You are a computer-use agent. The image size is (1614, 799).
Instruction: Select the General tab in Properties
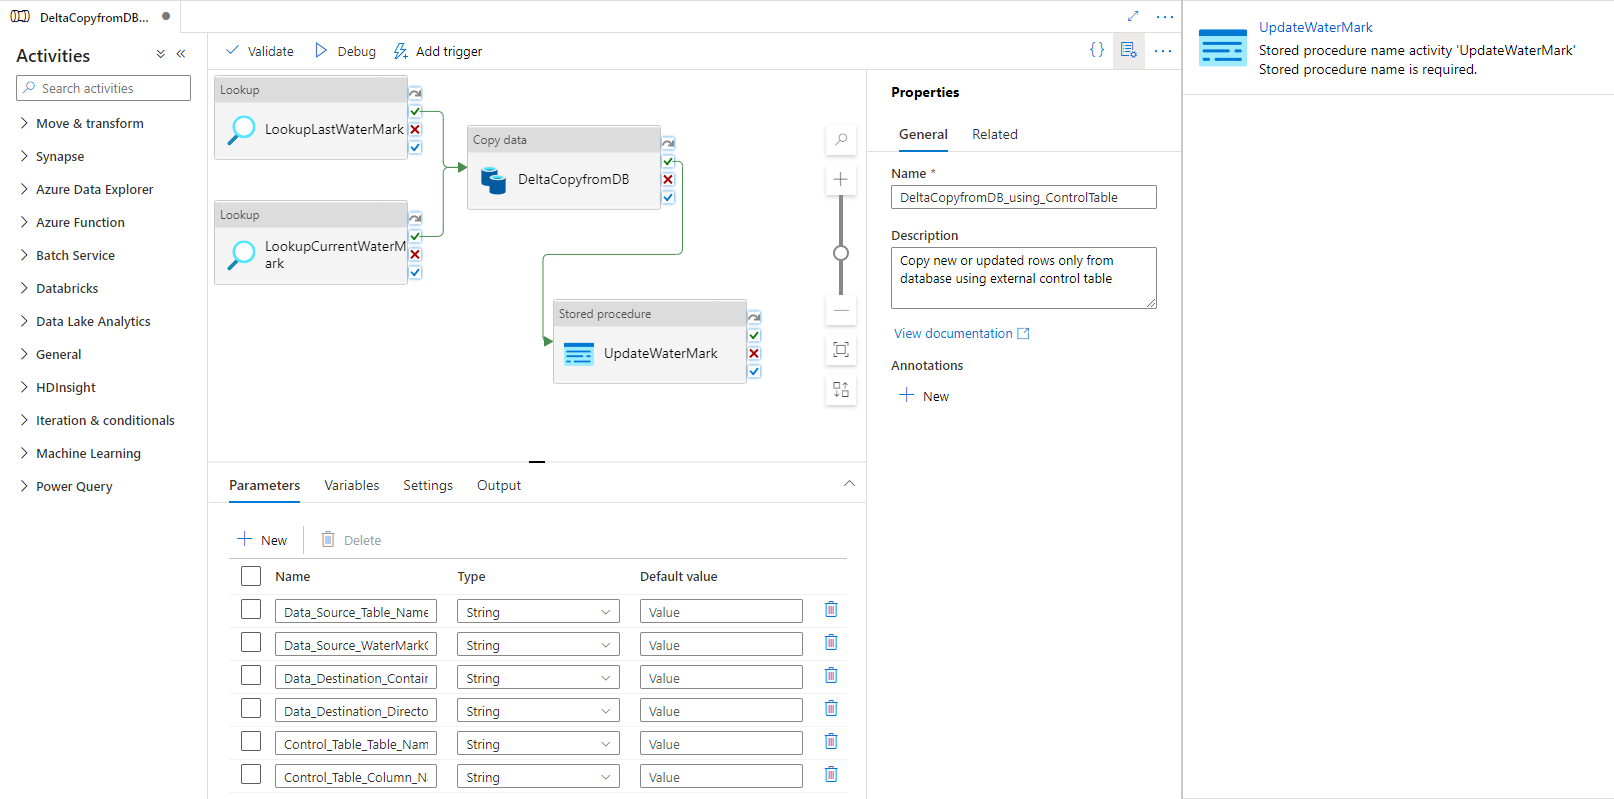pos(923,134)
